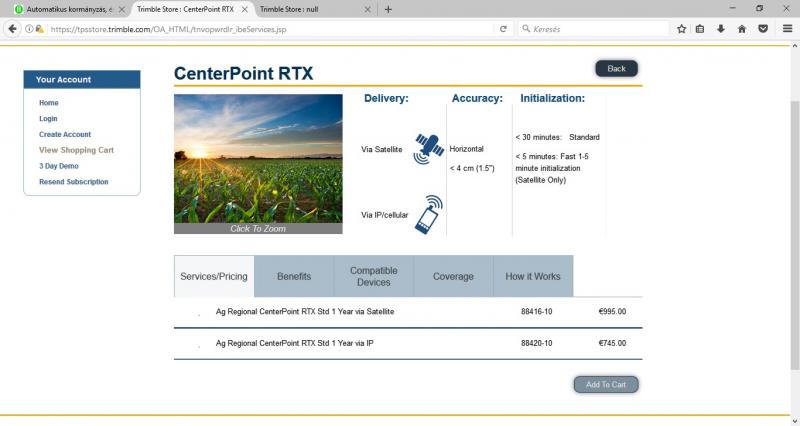Open a new tab with the plus button
The image size is (800, 426).
click(x=388, y=9)
